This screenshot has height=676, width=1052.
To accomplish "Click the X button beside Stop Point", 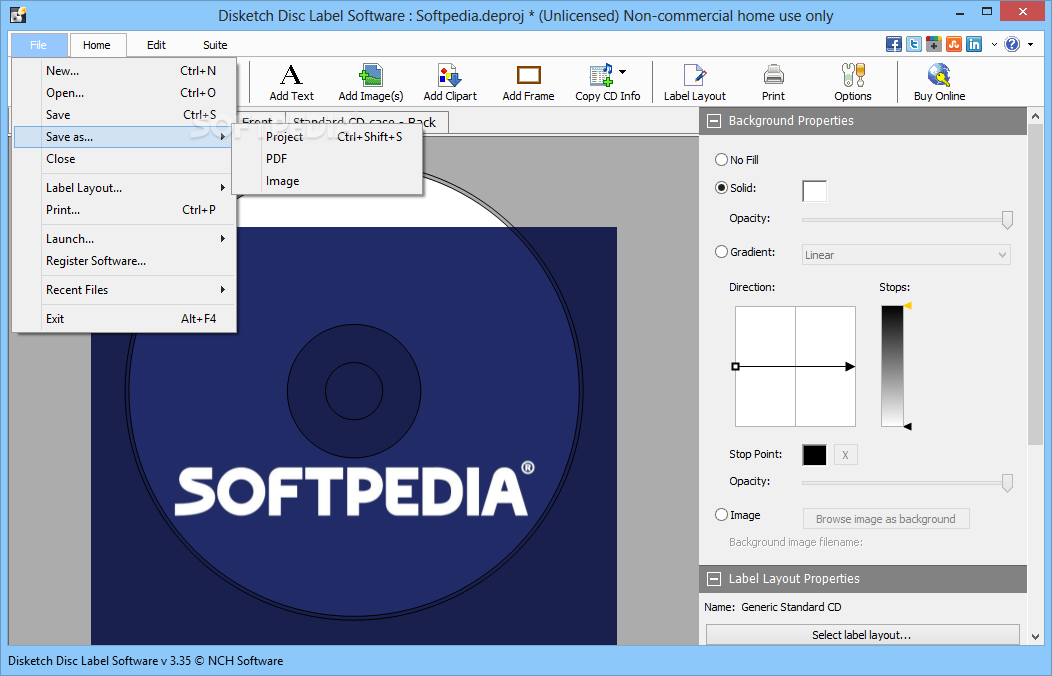I will click(x=845, y=455).
